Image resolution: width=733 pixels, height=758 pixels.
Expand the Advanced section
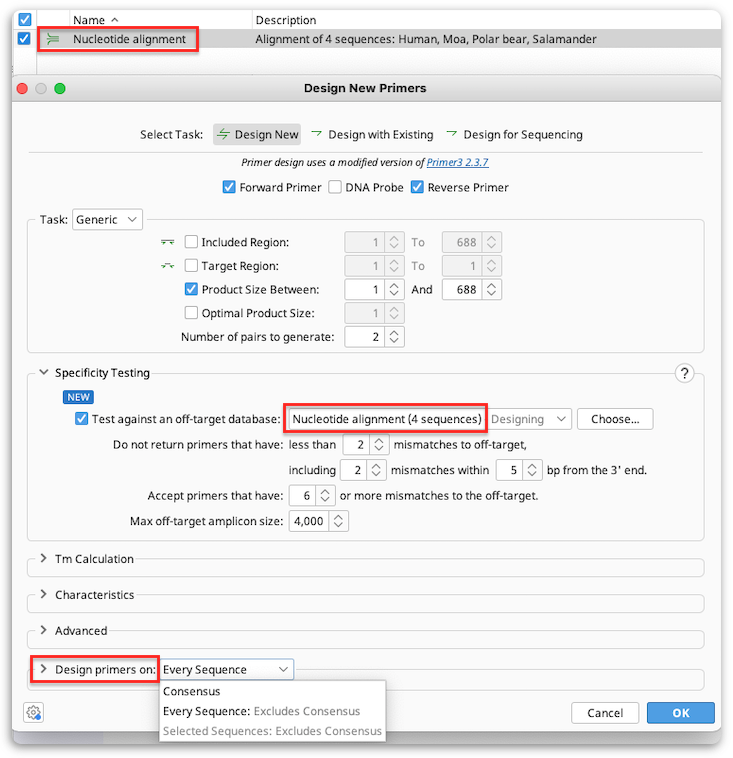click(x=44, y=630)
